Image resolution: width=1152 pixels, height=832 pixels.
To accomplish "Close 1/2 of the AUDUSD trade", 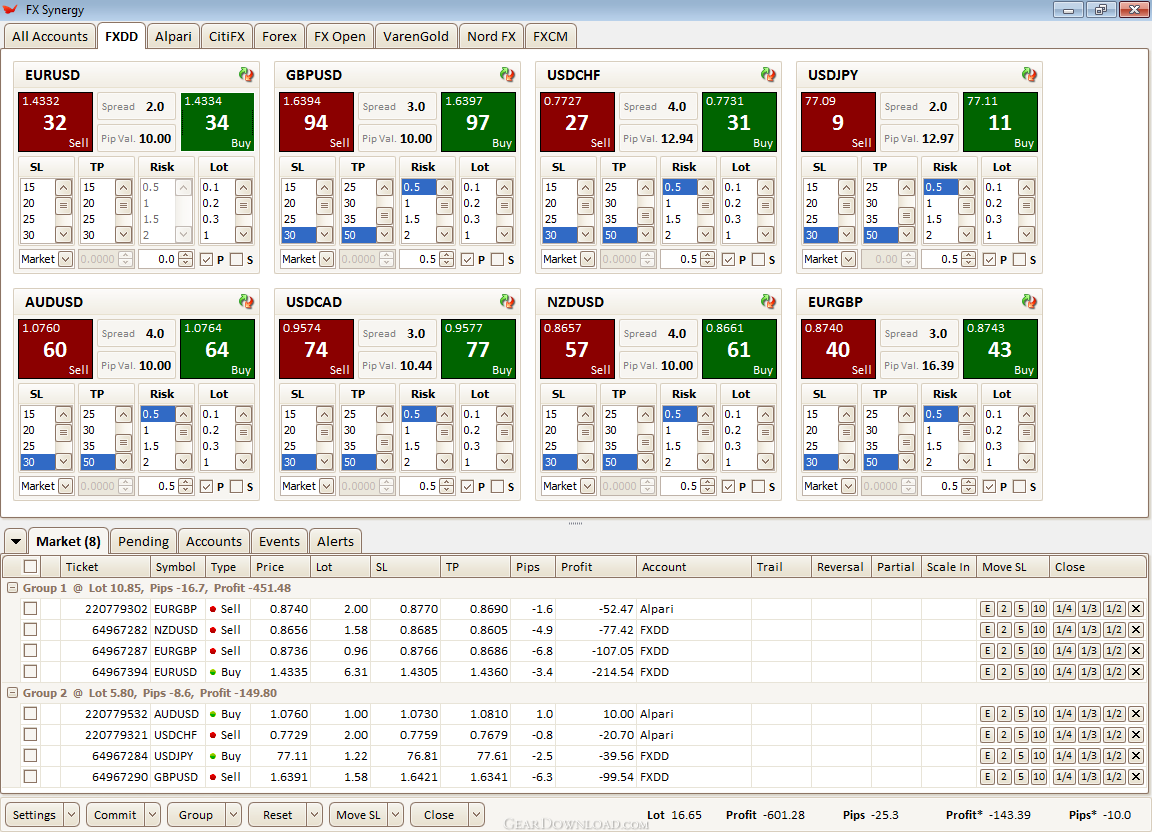I will (1114, 714).
